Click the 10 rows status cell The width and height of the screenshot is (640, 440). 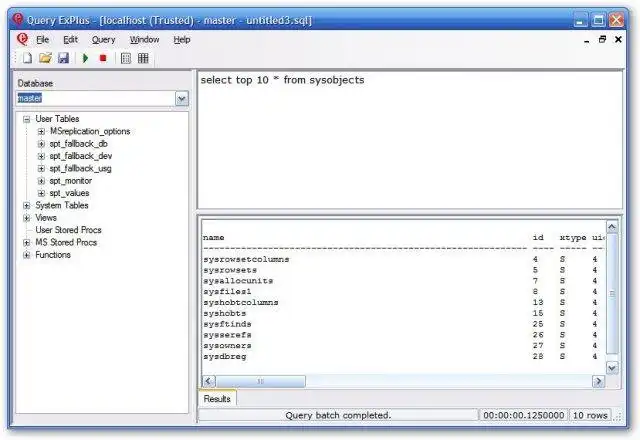click(x=590, y=416)
